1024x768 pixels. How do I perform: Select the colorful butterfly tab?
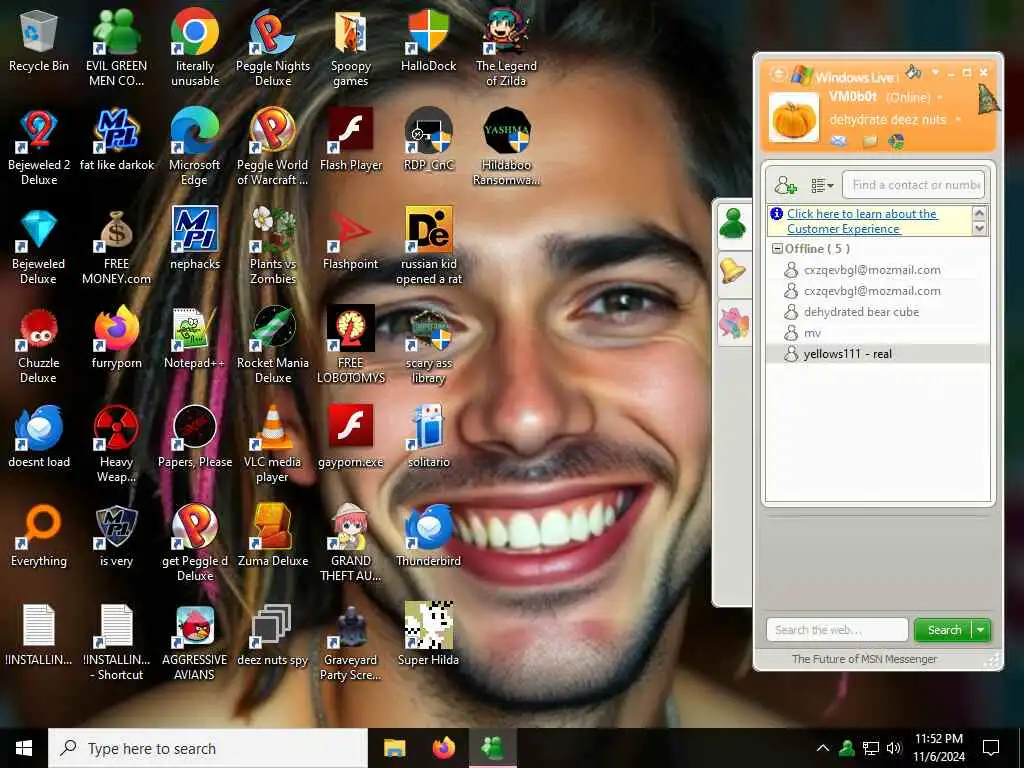coord(733,323)
